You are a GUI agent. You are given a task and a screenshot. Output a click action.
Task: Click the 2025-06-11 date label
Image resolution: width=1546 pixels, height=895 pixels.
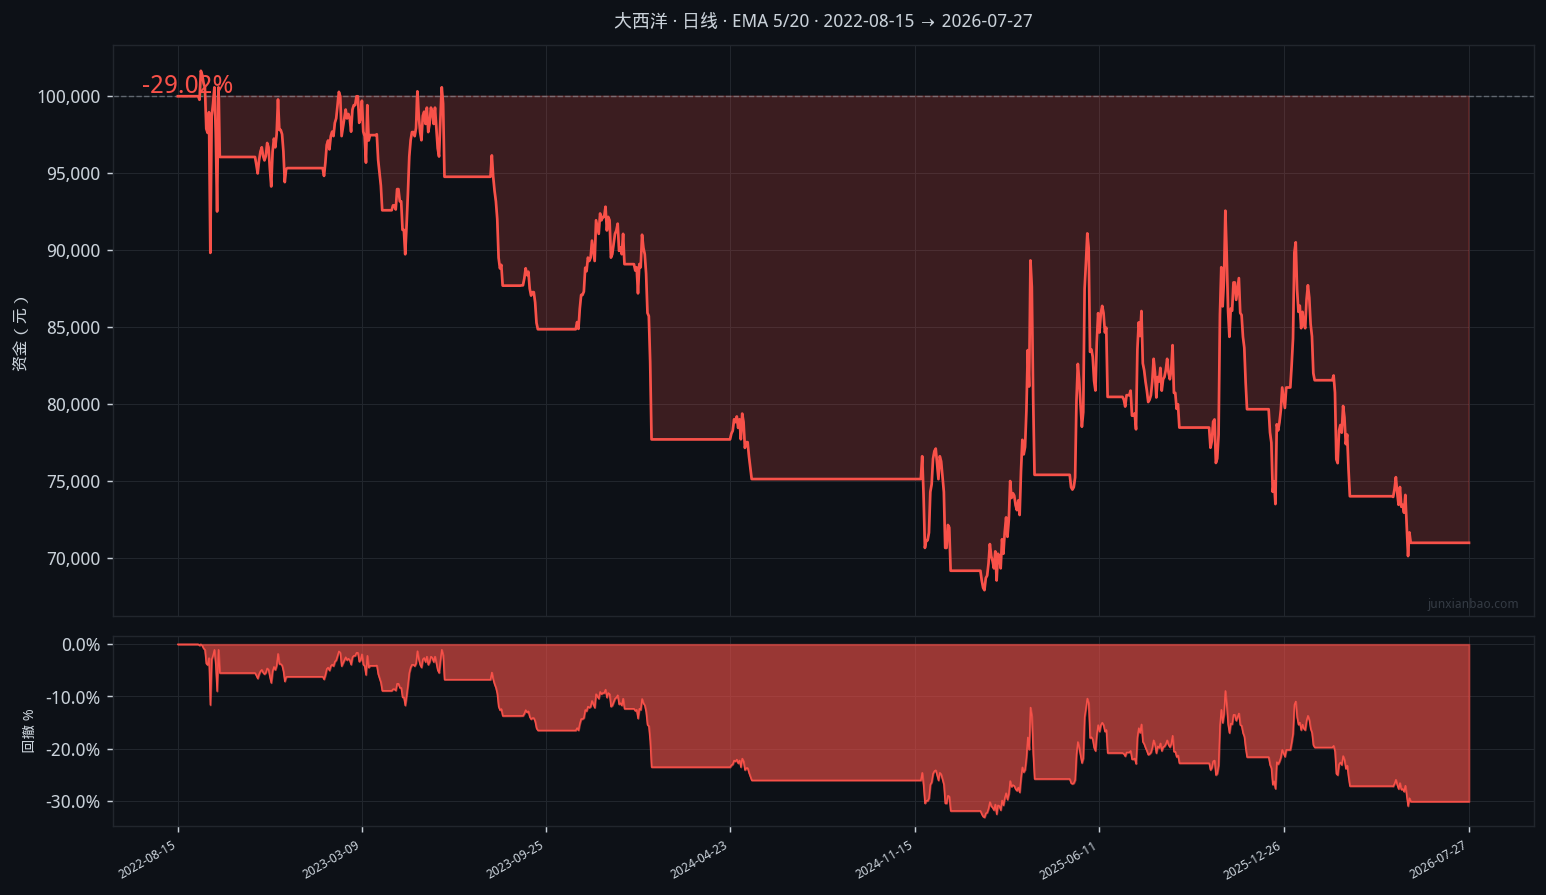pyautogui.click(x=1068, y=860)
